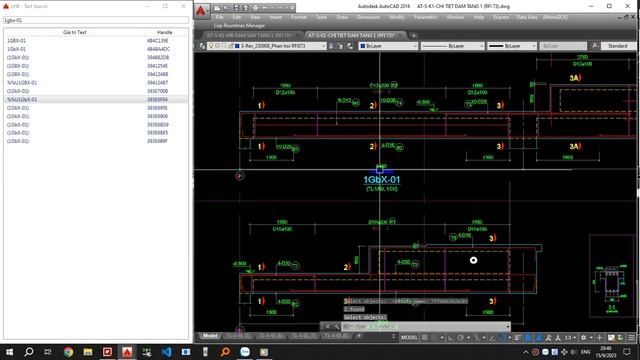Open the Zalo app from taskbar

click(x=245, y=352)
